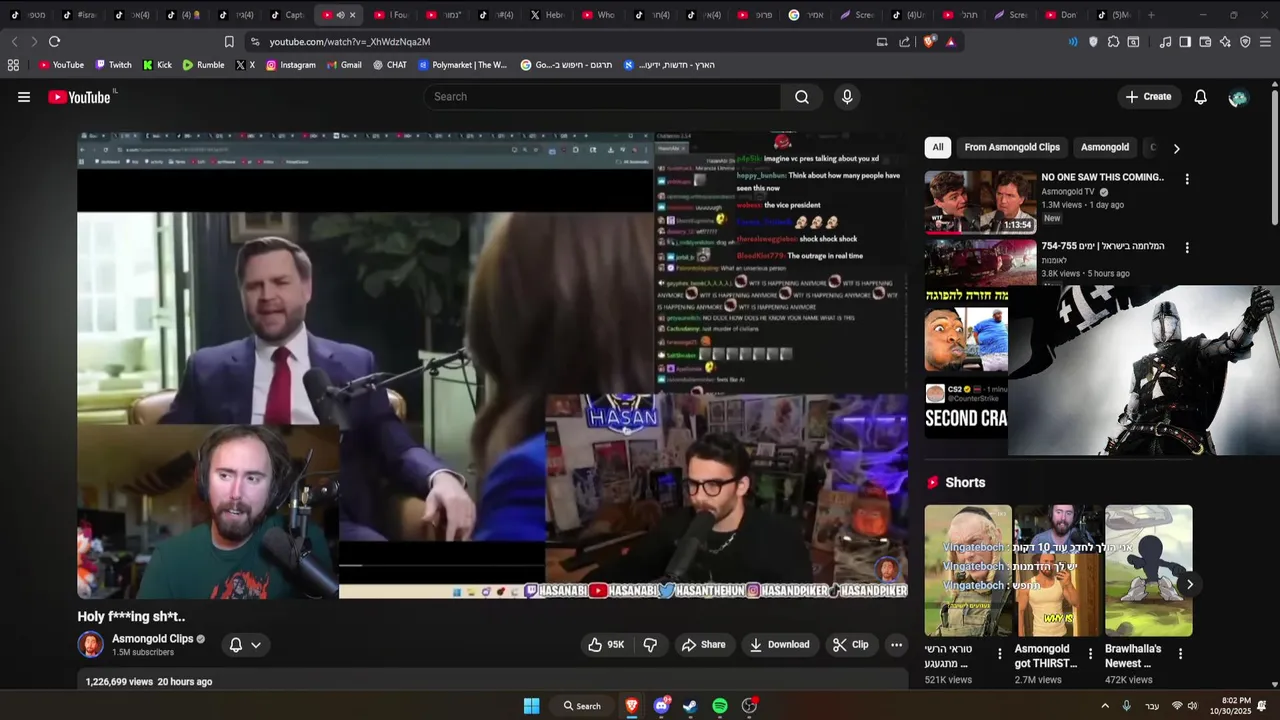Screen dimensions: 1280x720
Task: Toggle the Windows volume tray icon
Action: coord(1192,706)
